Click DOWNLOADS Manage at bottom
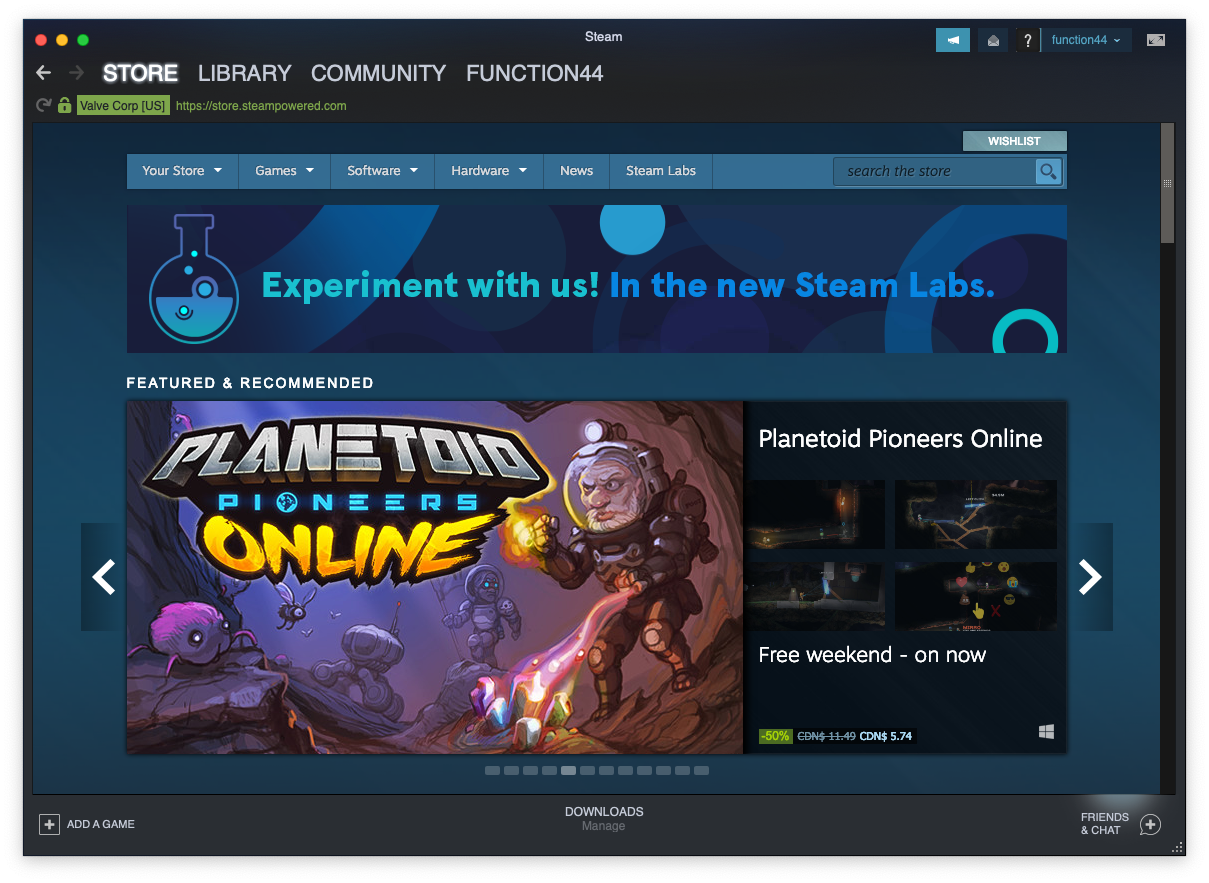 pos(604,818)
